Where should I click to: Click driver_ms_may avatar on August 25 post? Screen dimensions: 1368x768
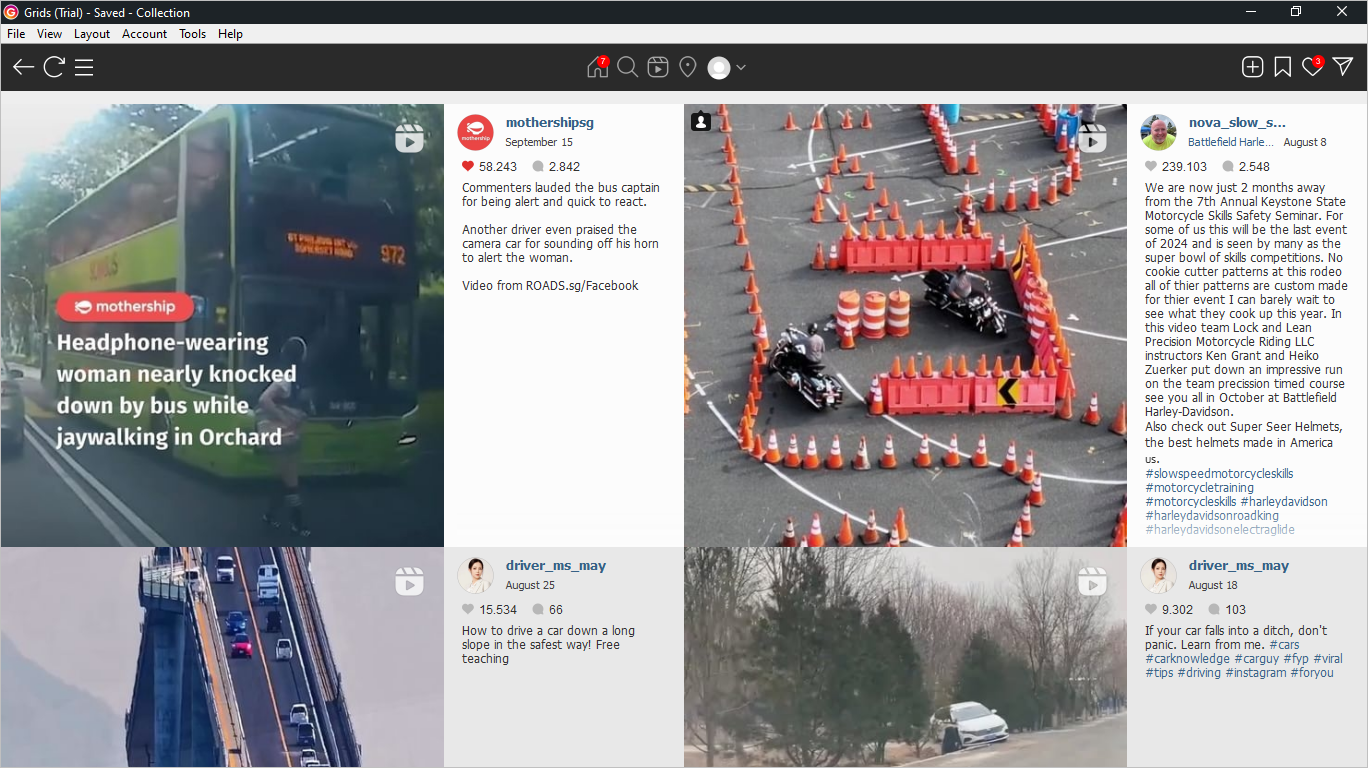[x=476, y=575]
